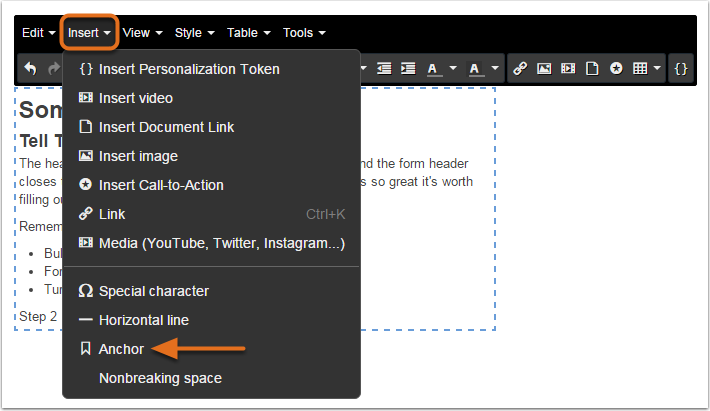Click the insert video toolbar icon
710x411 pixels.
(568, 69)
